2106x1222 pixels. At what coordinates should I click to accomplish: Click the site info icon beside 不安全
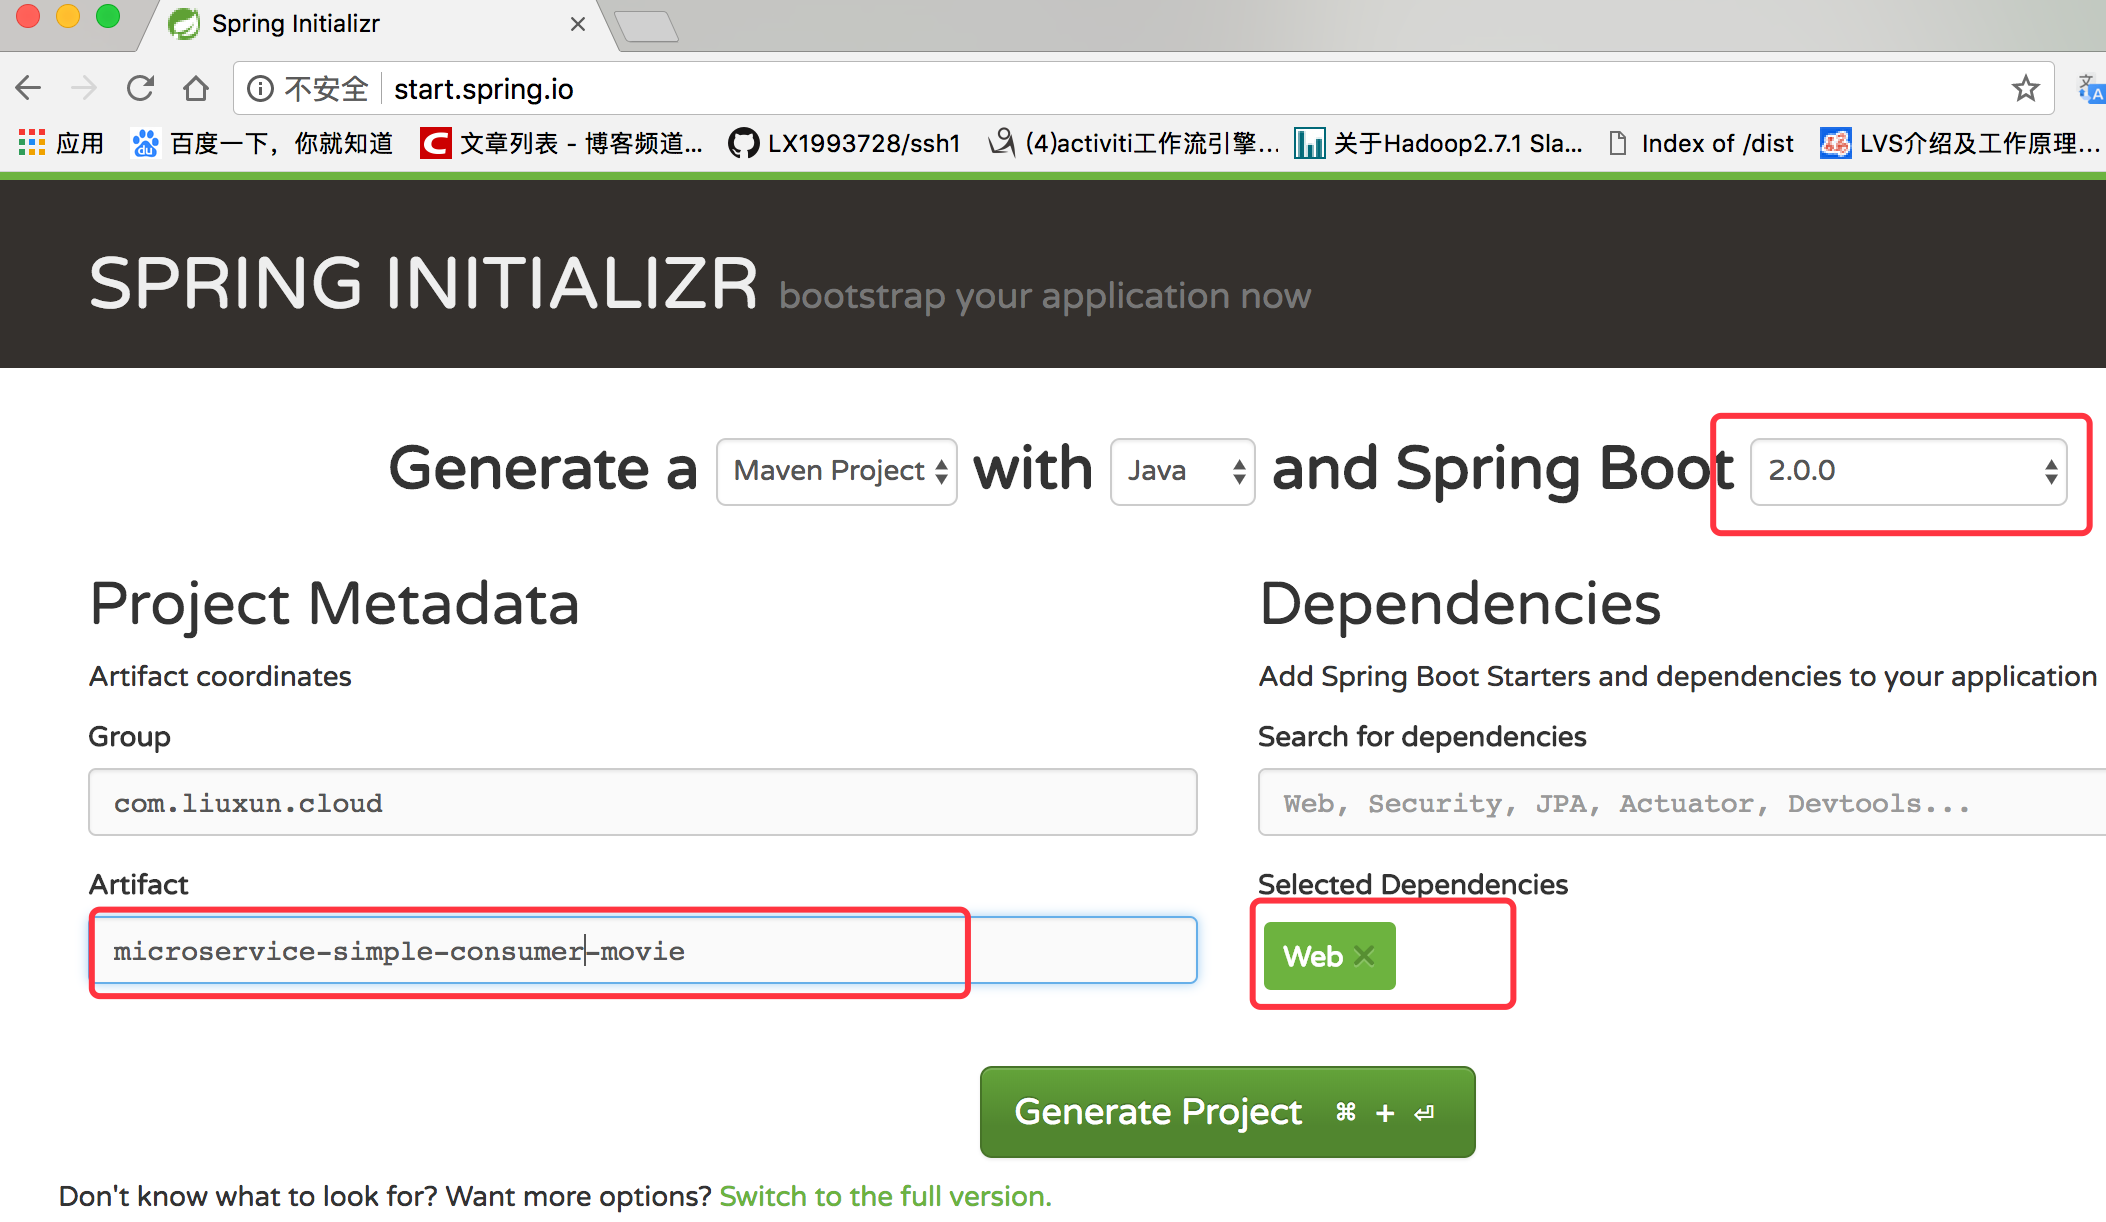tap(260, 89)
